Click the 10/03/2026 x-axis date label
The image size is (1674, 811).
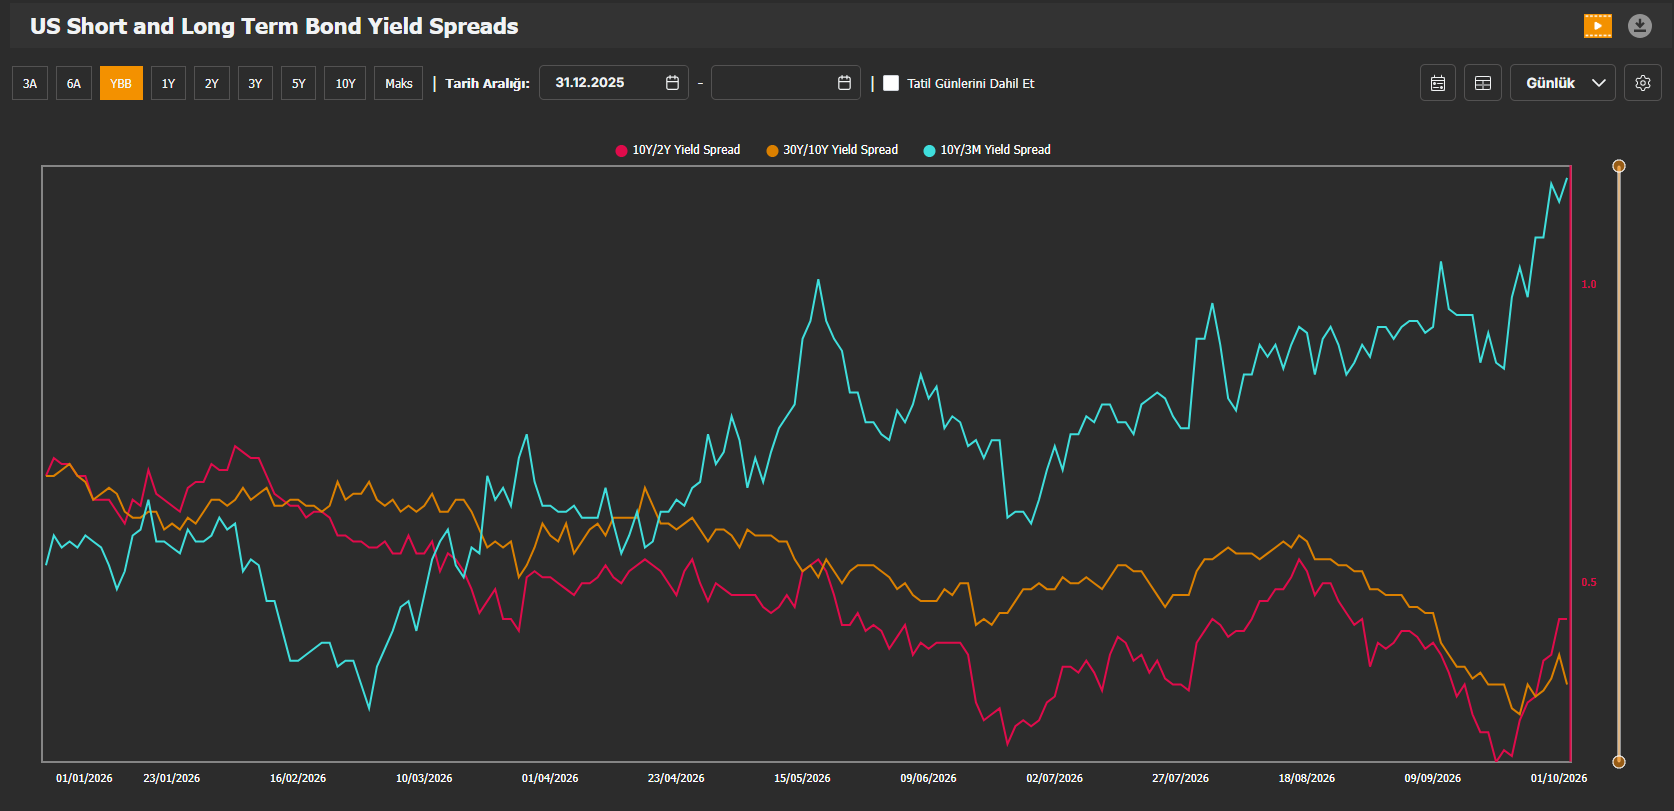424,778
